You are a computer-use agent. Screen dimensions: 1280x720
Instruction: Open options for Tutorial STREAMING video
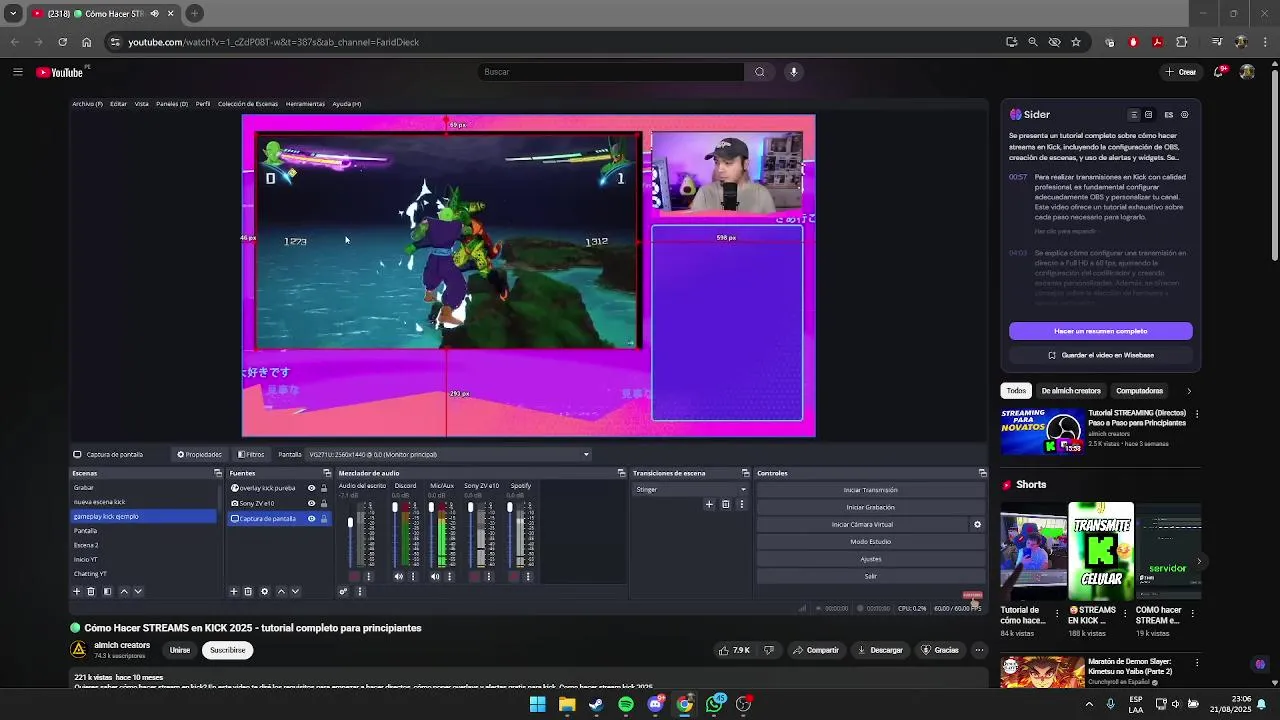1197,414
